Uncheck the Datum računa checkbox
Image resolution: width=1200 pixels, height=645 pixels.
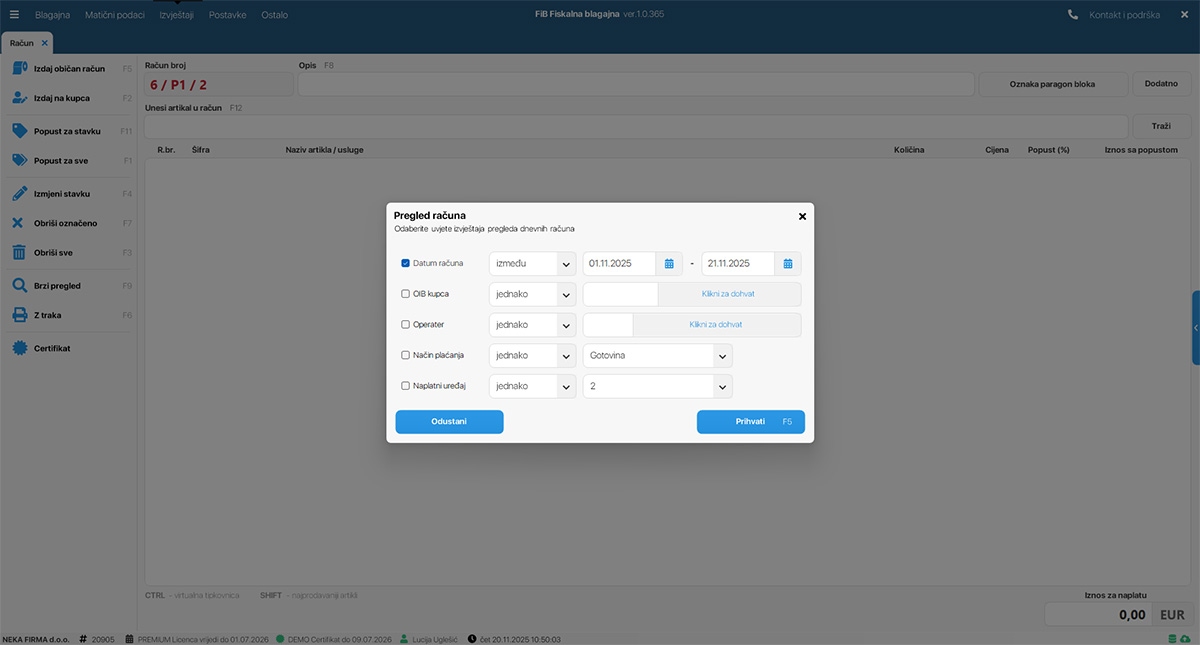tap(405, 264)
